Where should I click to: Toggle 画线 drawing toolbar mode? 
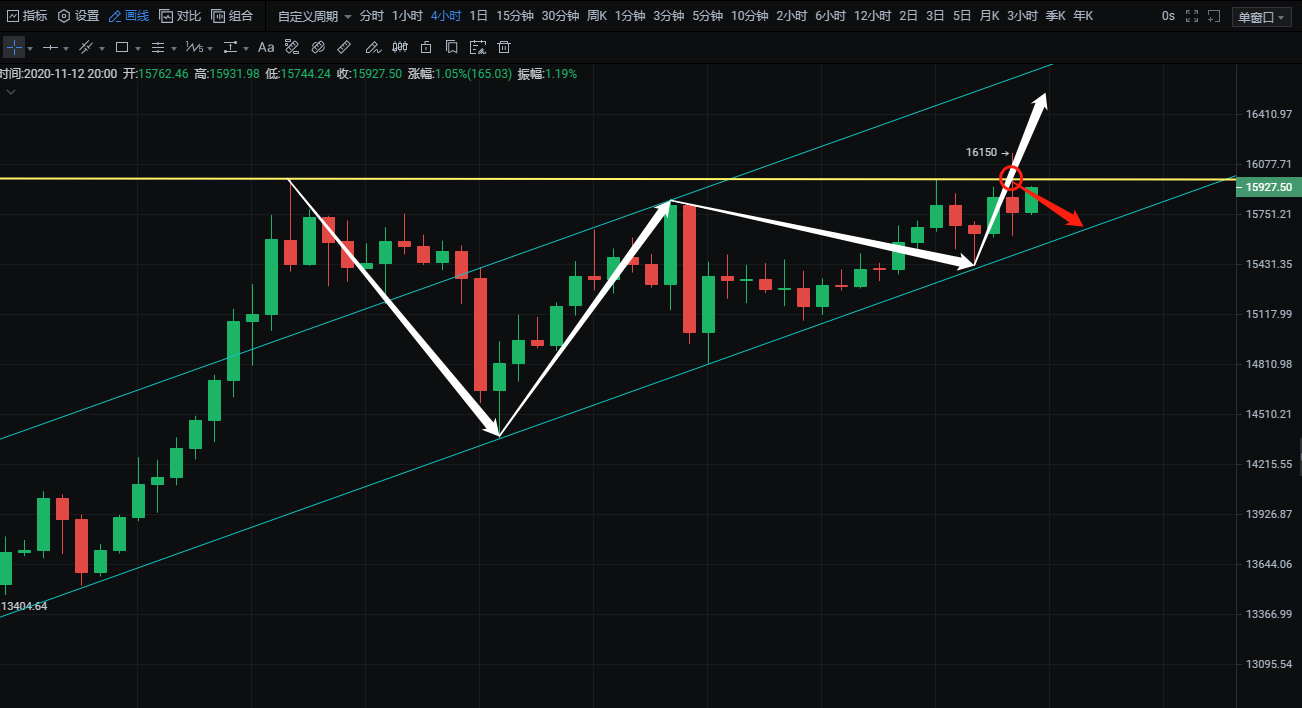pyautogui.click(x=129, y=16)
